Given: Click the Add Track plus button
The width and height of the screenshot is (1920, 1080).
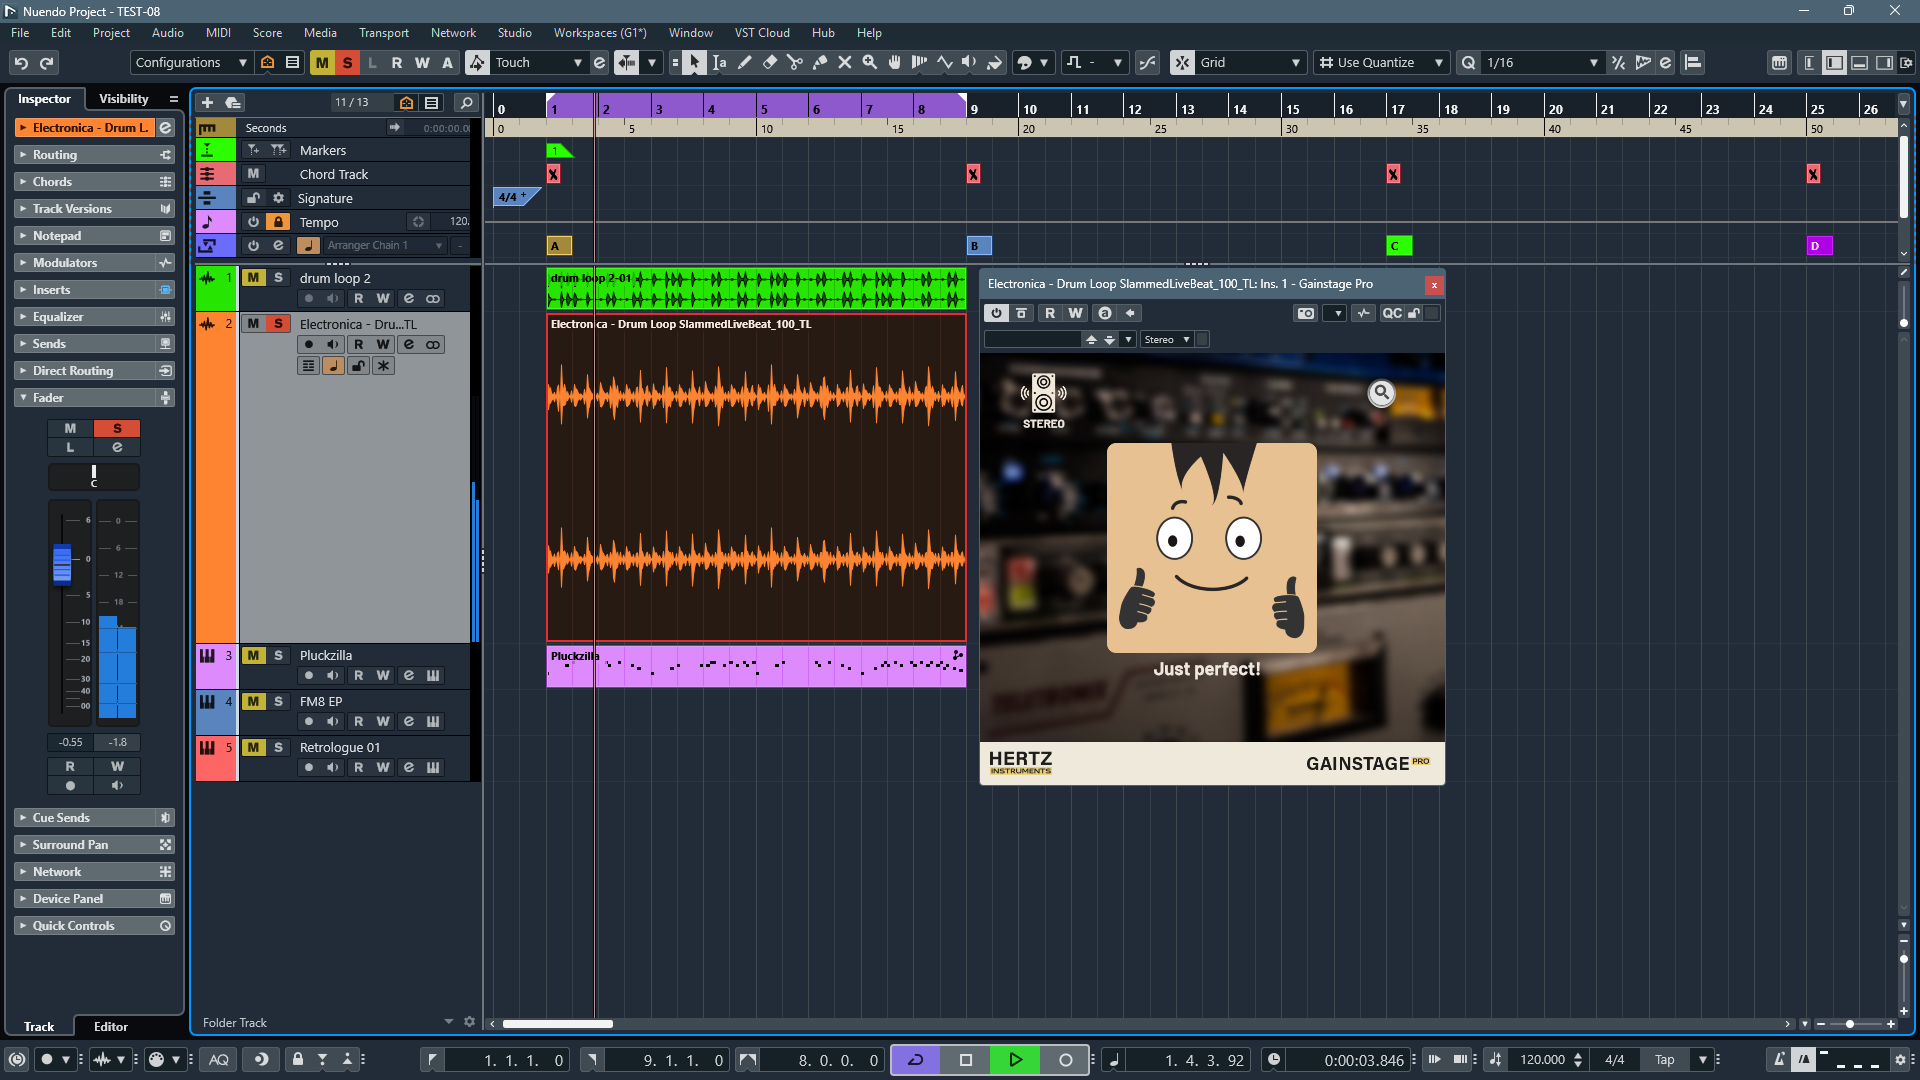Looking at the screenshot, I should [x=207, y=102].
